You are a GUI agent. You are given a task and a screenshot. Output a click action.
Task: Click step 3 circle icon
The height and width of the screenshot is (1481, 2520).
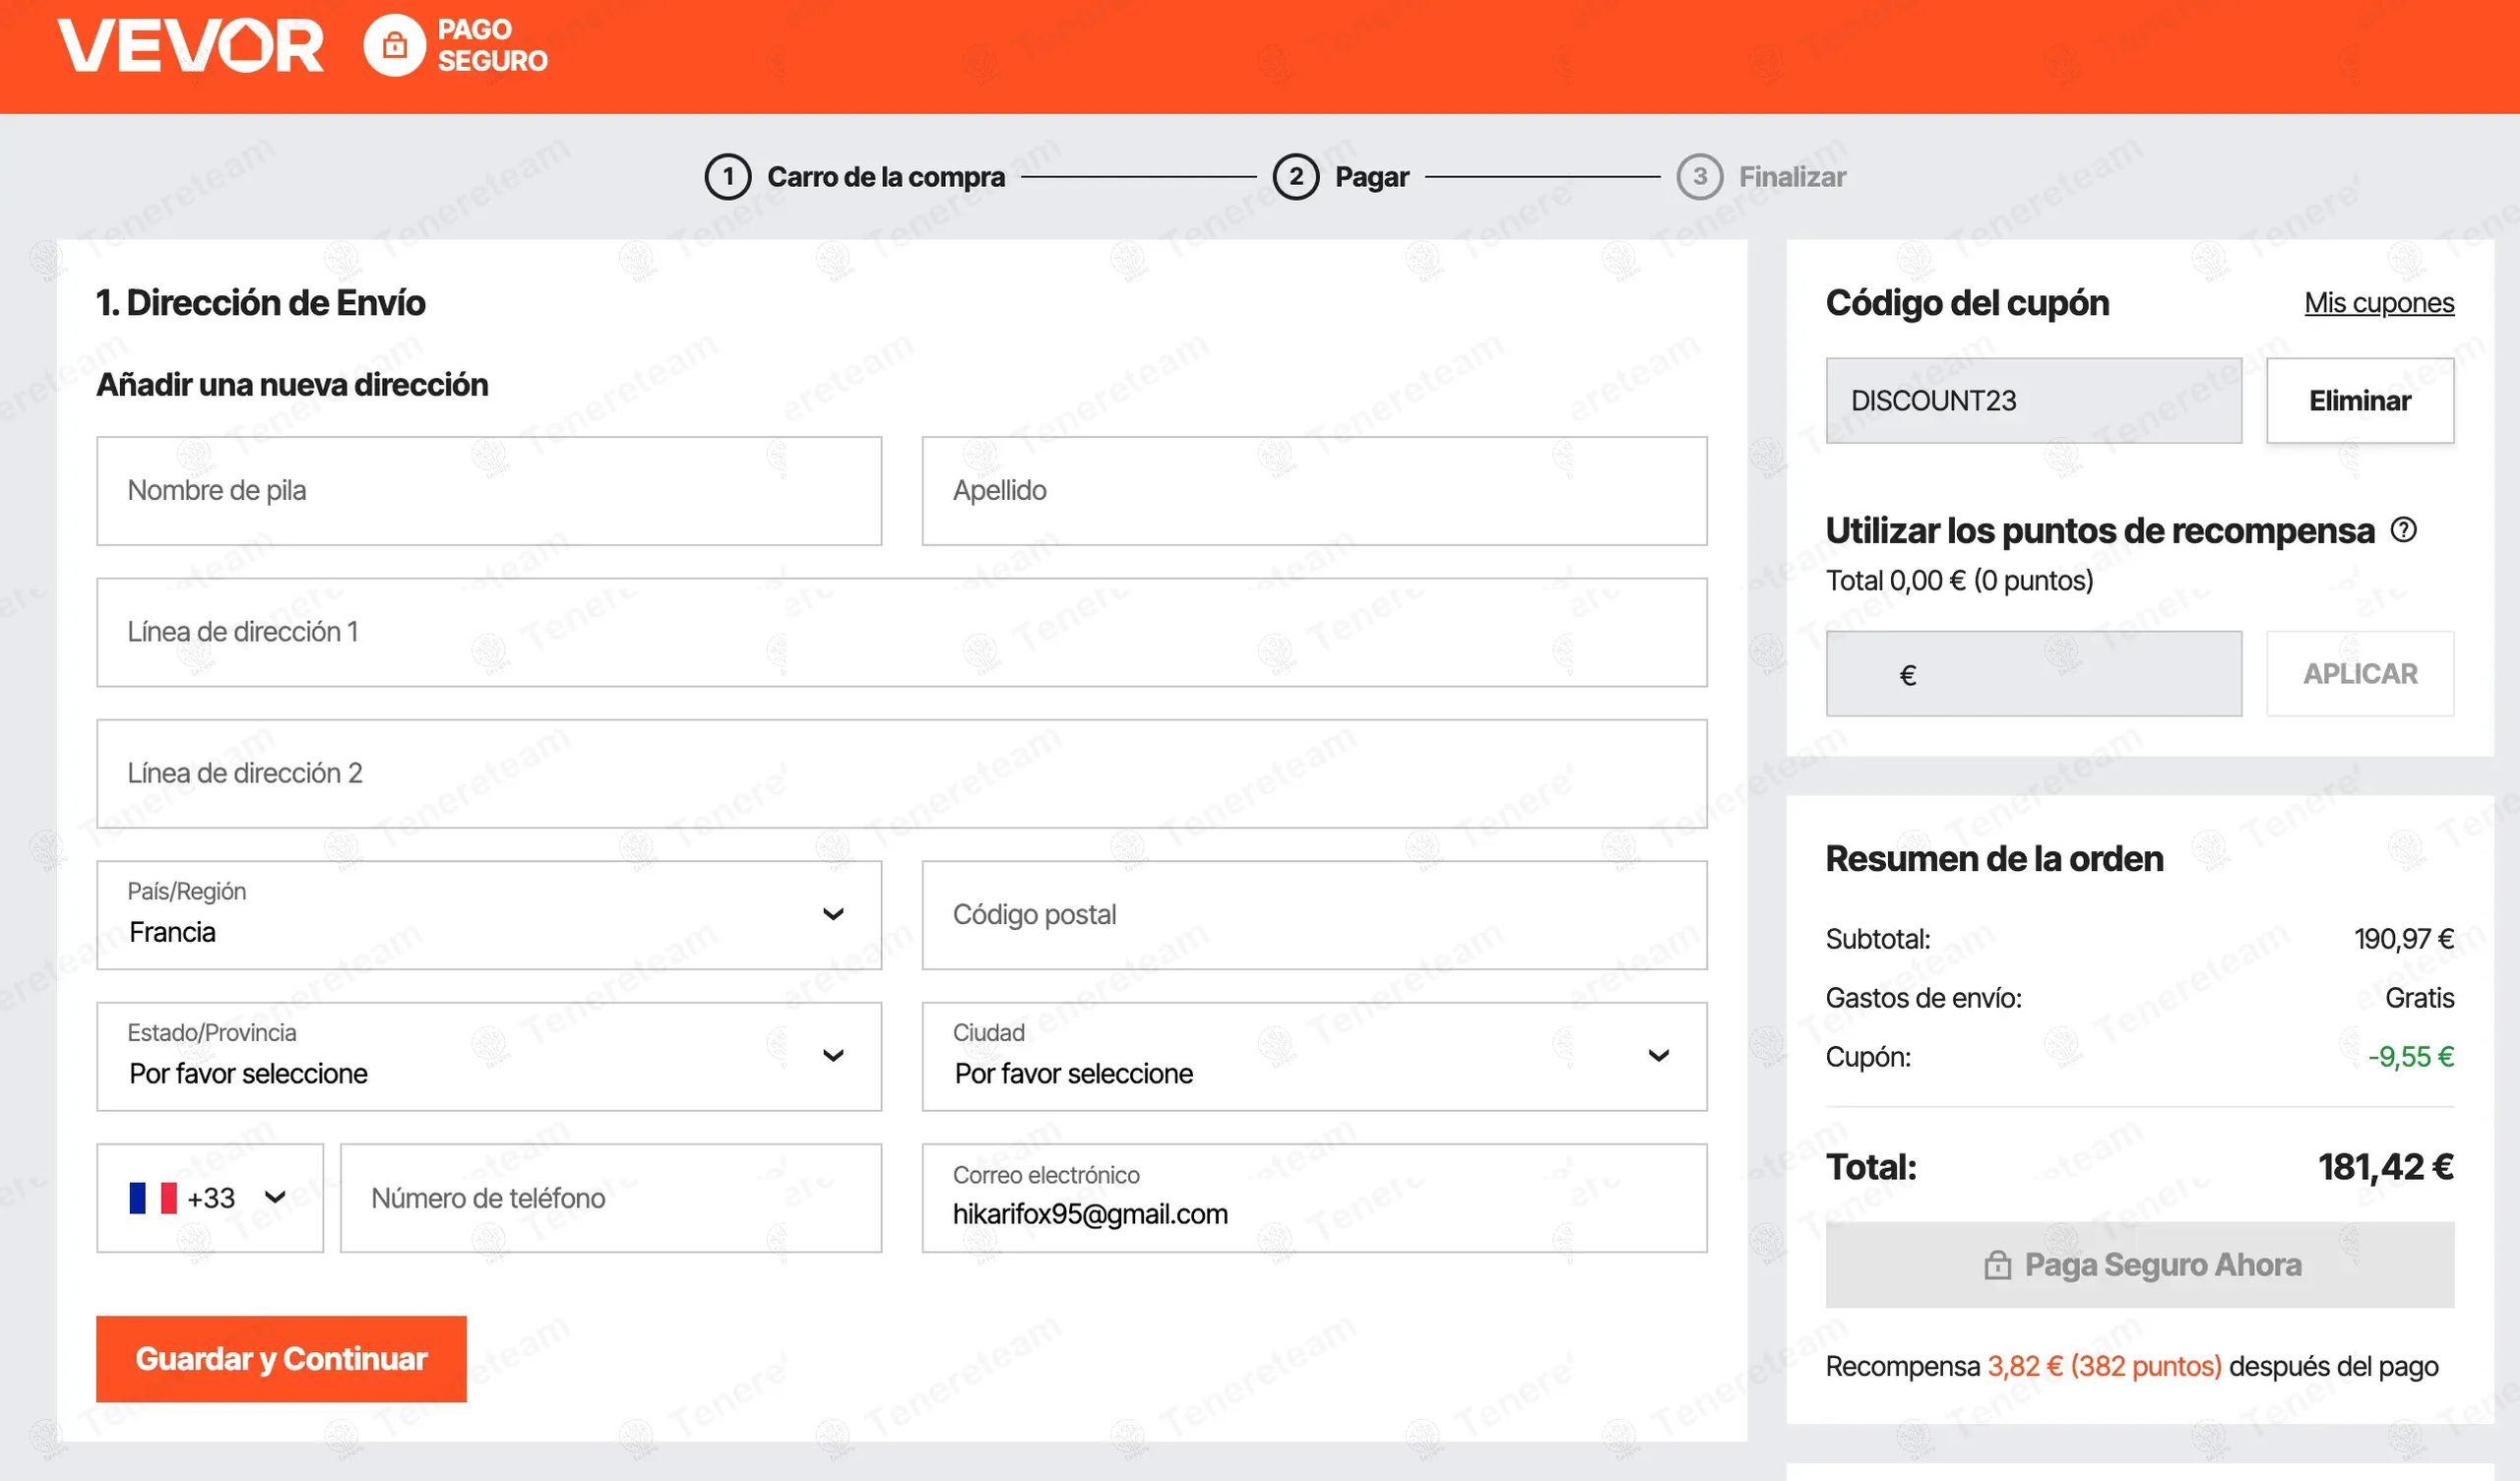[1700, 177]
